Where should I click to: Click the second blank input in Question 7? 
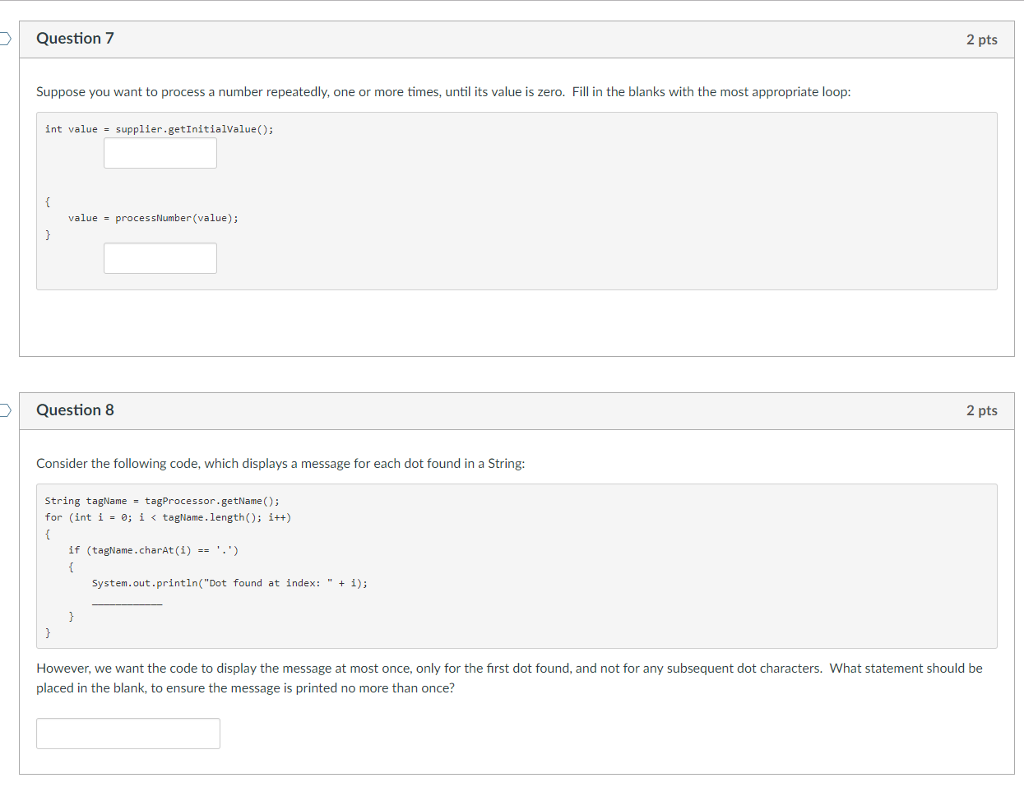160,257
